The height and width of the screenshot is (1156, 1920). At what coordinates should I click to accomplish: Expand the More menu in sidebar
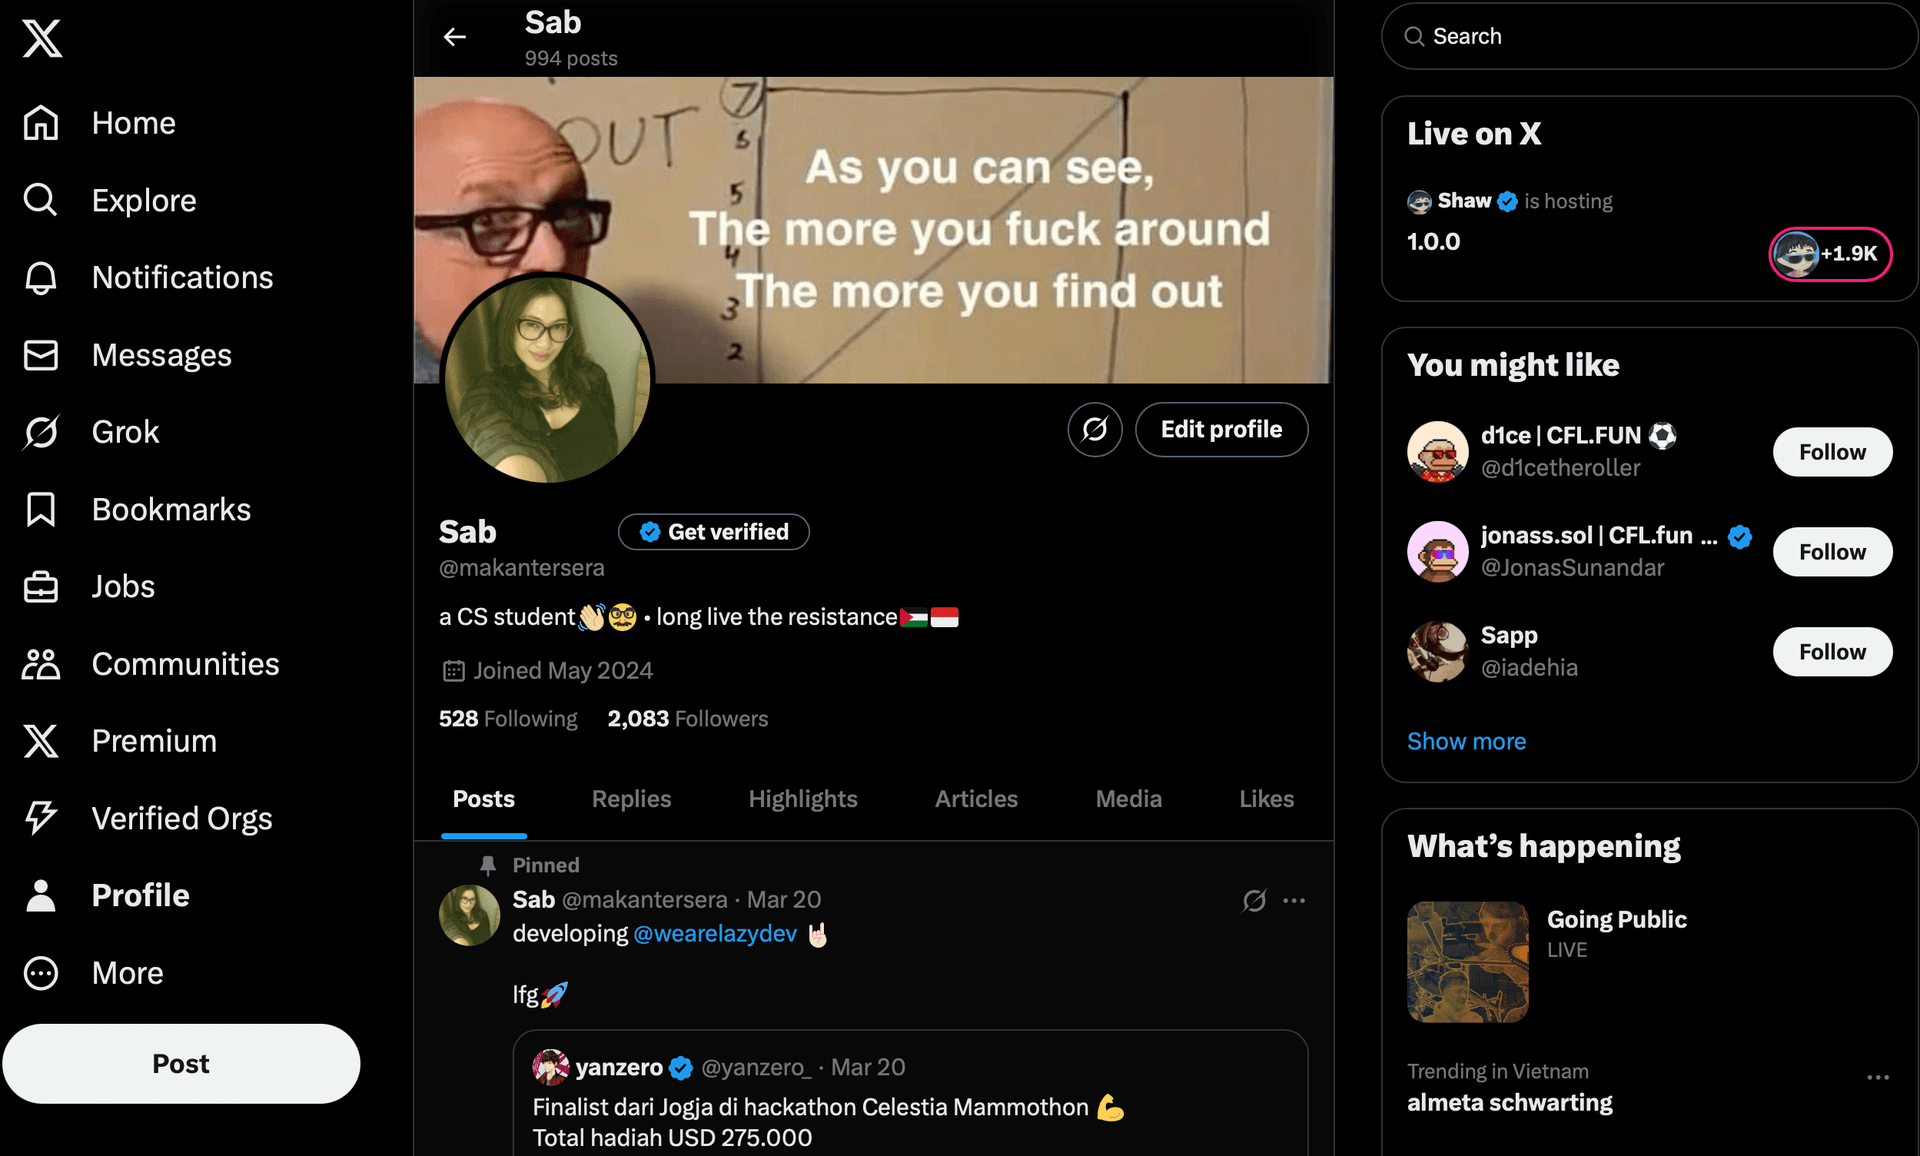[93, 973]
